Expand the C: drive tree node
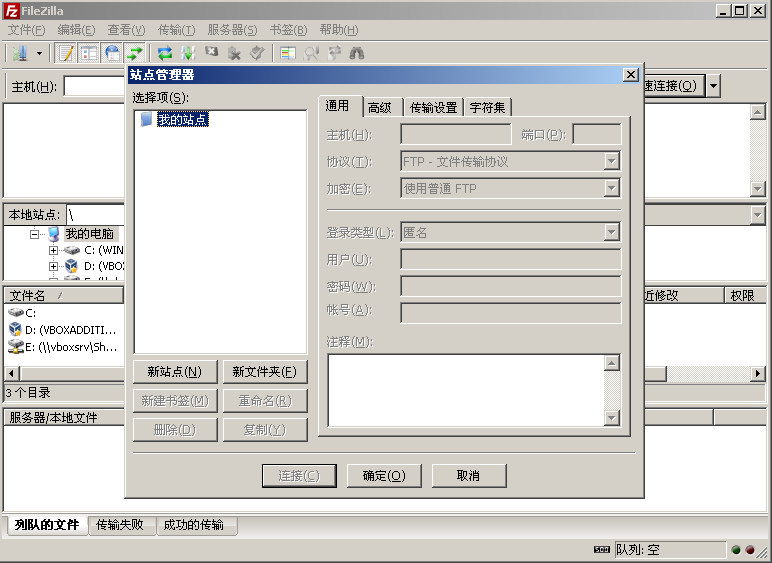772x563 pixels. pyautogui.click(x=53, y=250)
